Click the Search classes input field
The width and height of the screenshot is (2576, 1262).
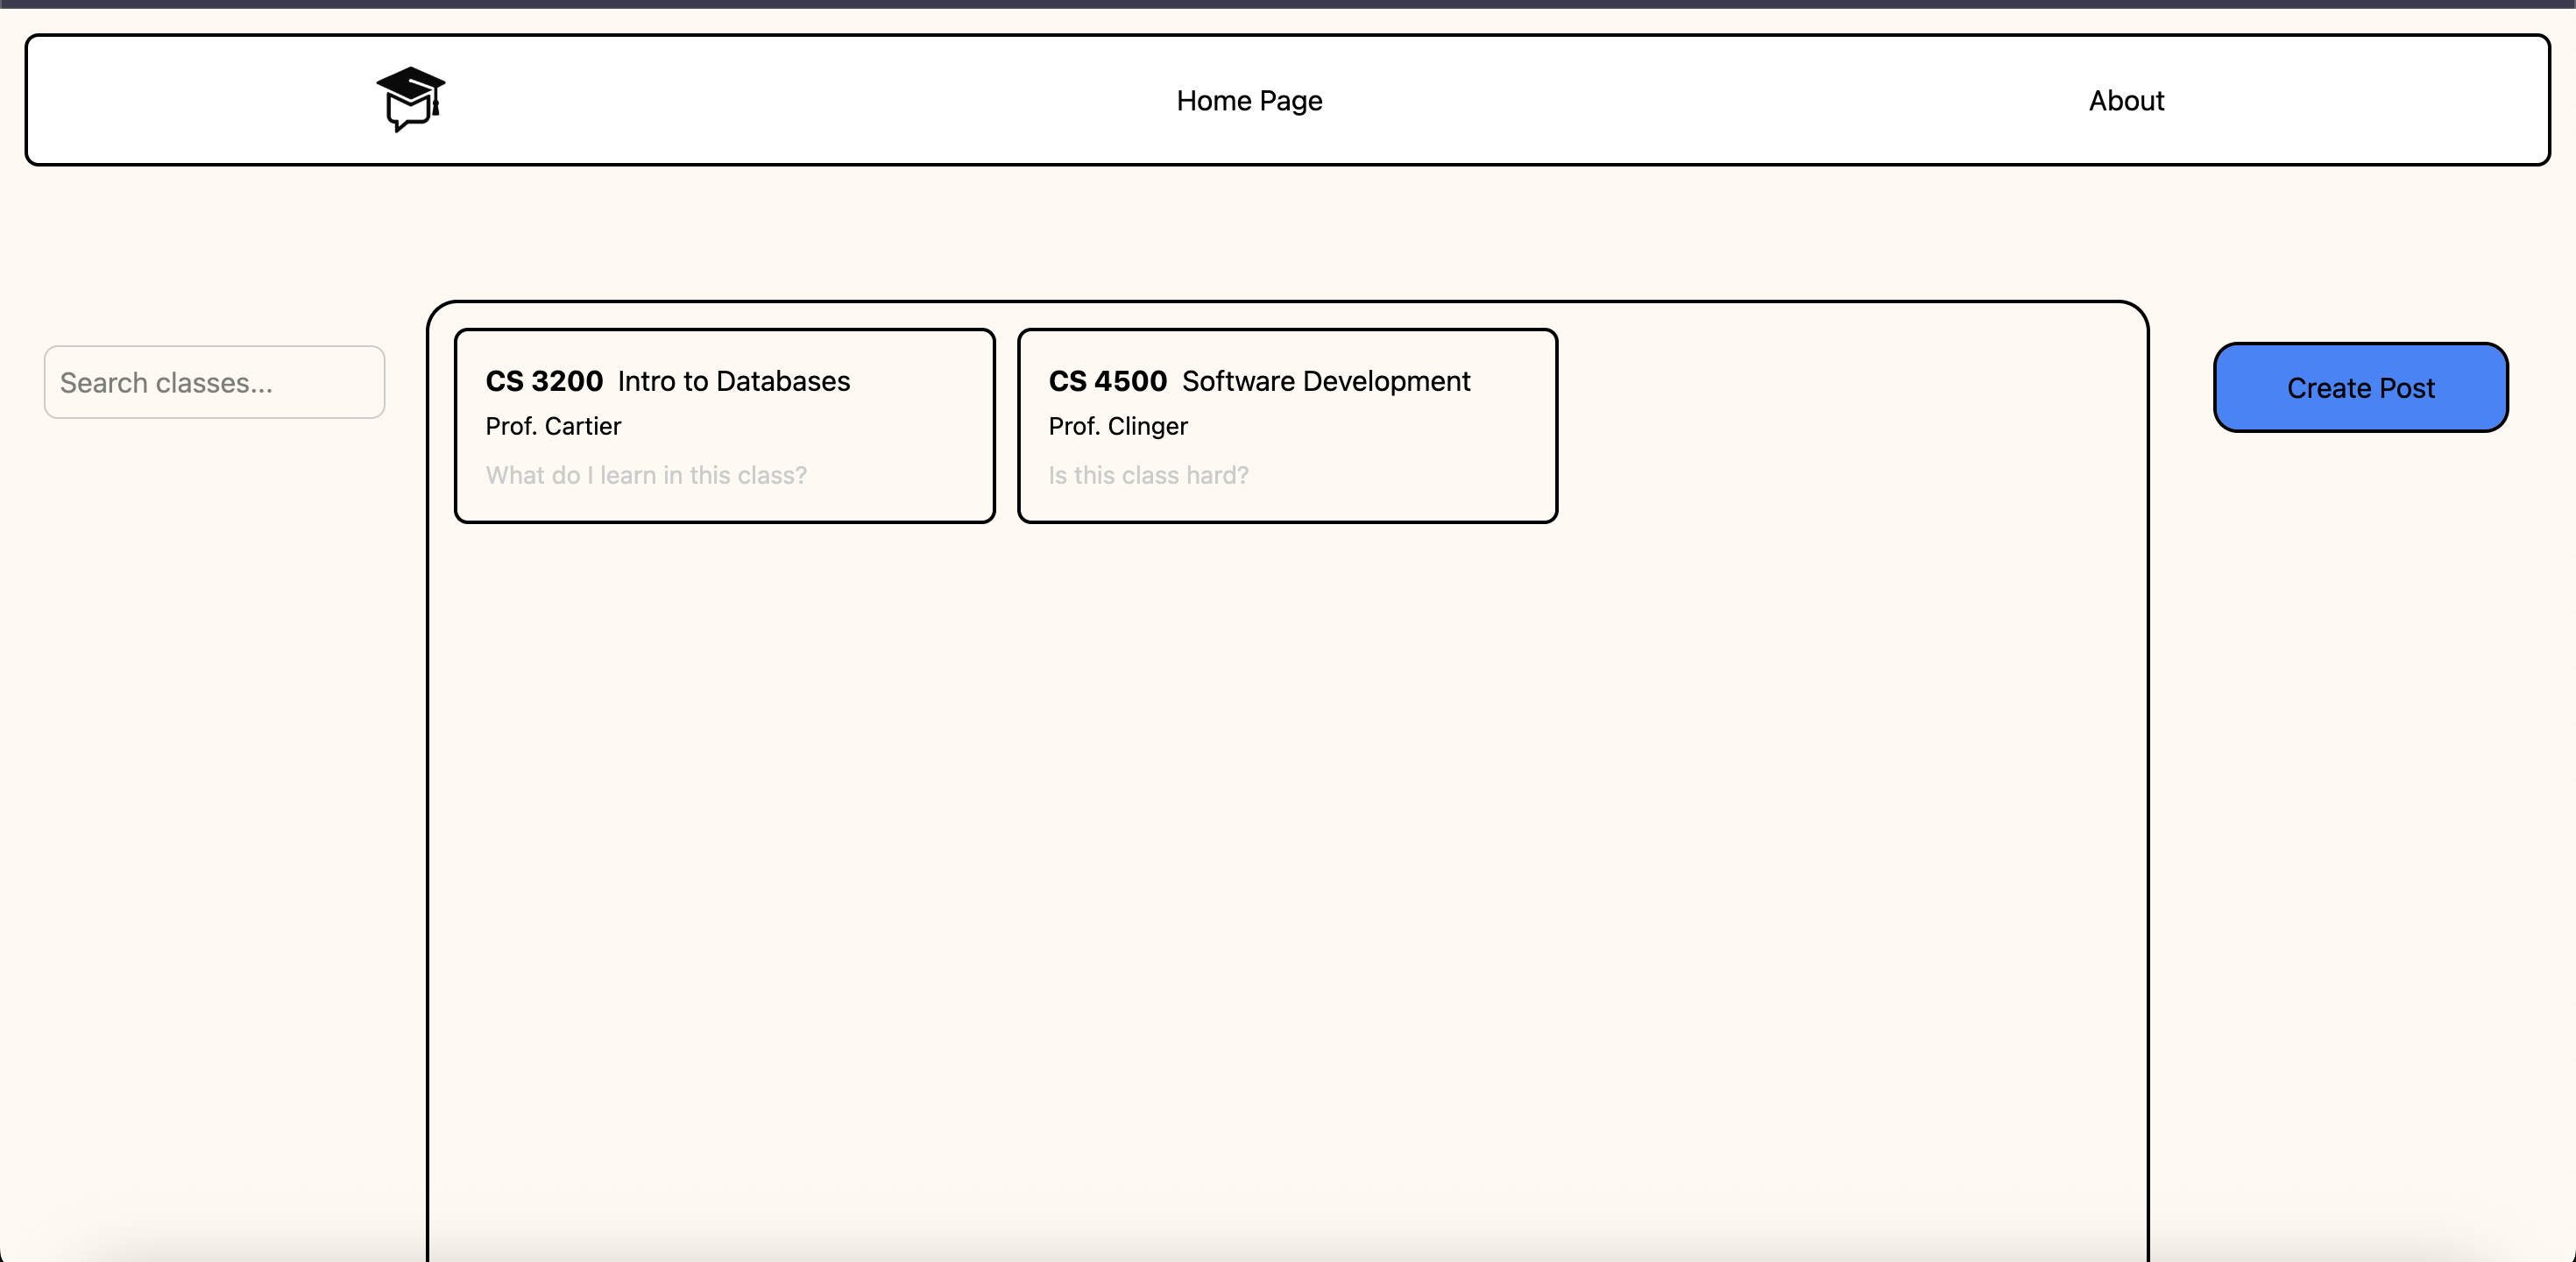click(x=214, y=382)
